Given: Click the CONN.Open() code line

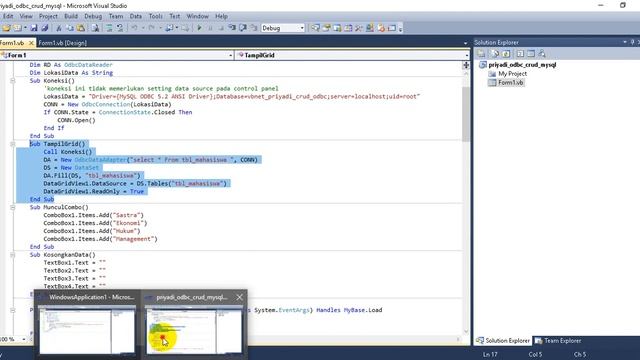Looking at the screenshot, I should 76,120.
